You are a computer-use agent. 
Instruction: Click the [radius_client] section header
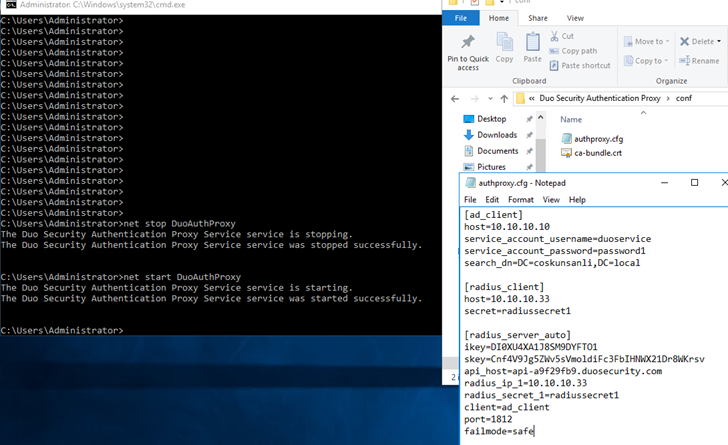point(504,287)
